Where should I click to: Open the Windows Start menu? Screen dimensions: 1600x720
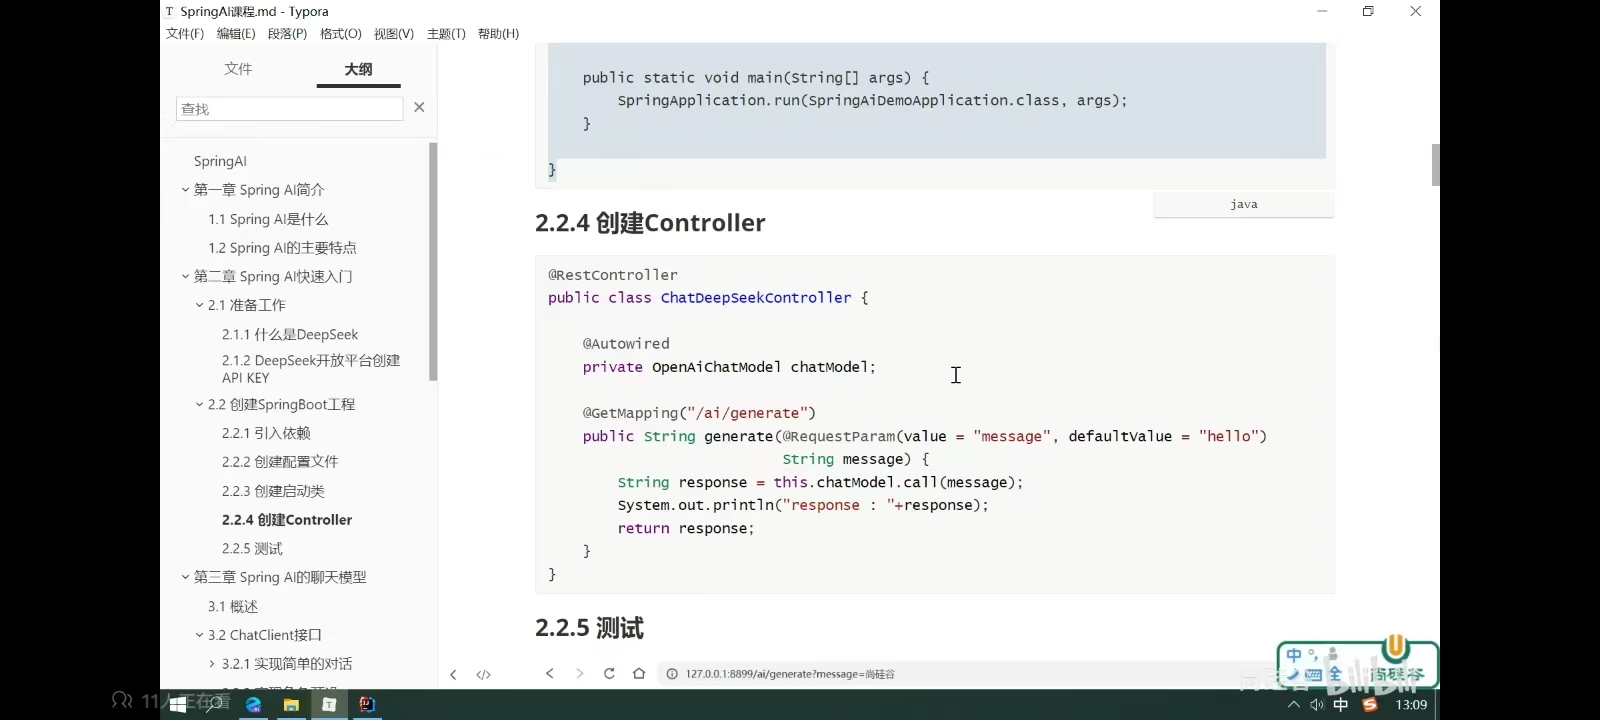click(178, 704)
